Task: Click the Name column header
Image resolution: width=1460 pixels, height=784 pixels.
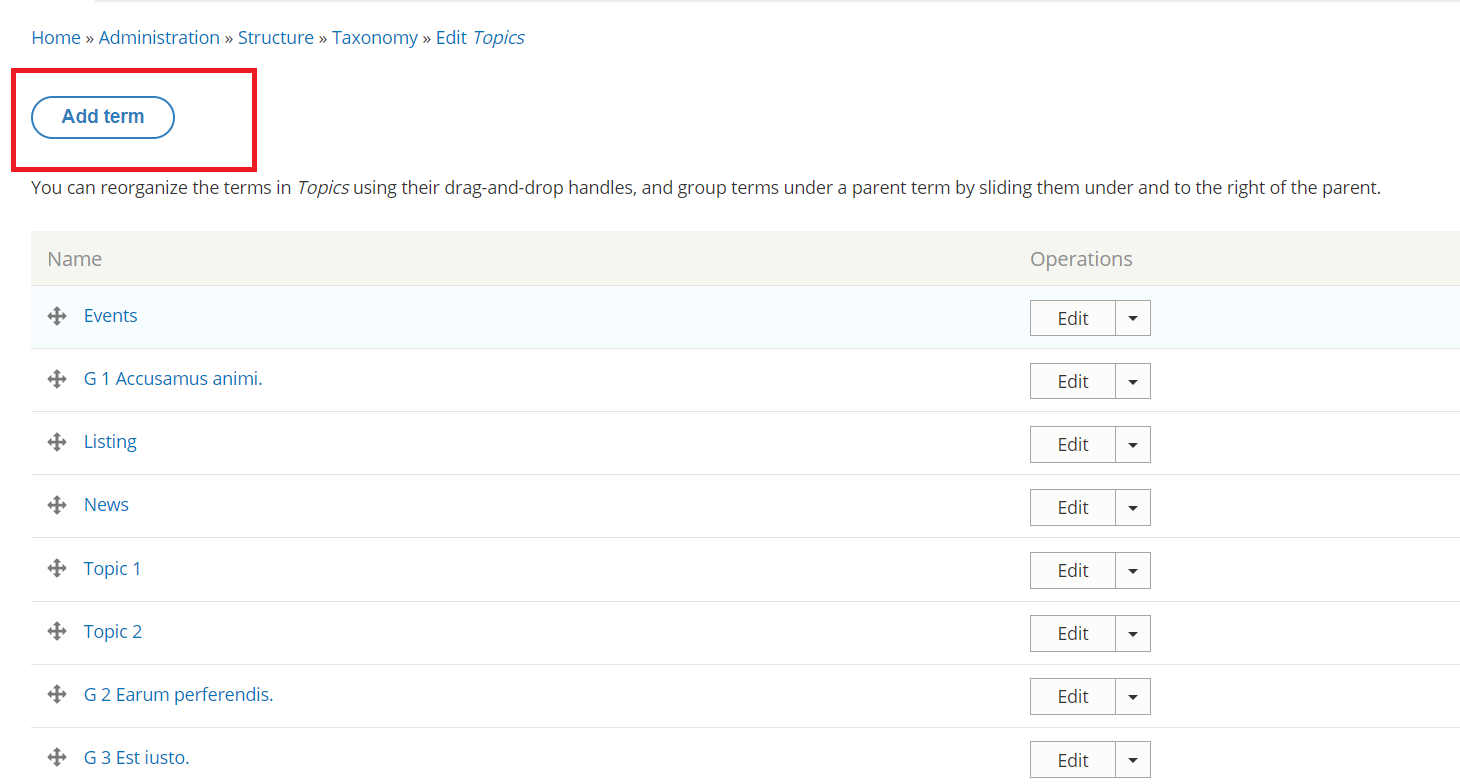Action: pyautogui.click(x=75, y=259)
